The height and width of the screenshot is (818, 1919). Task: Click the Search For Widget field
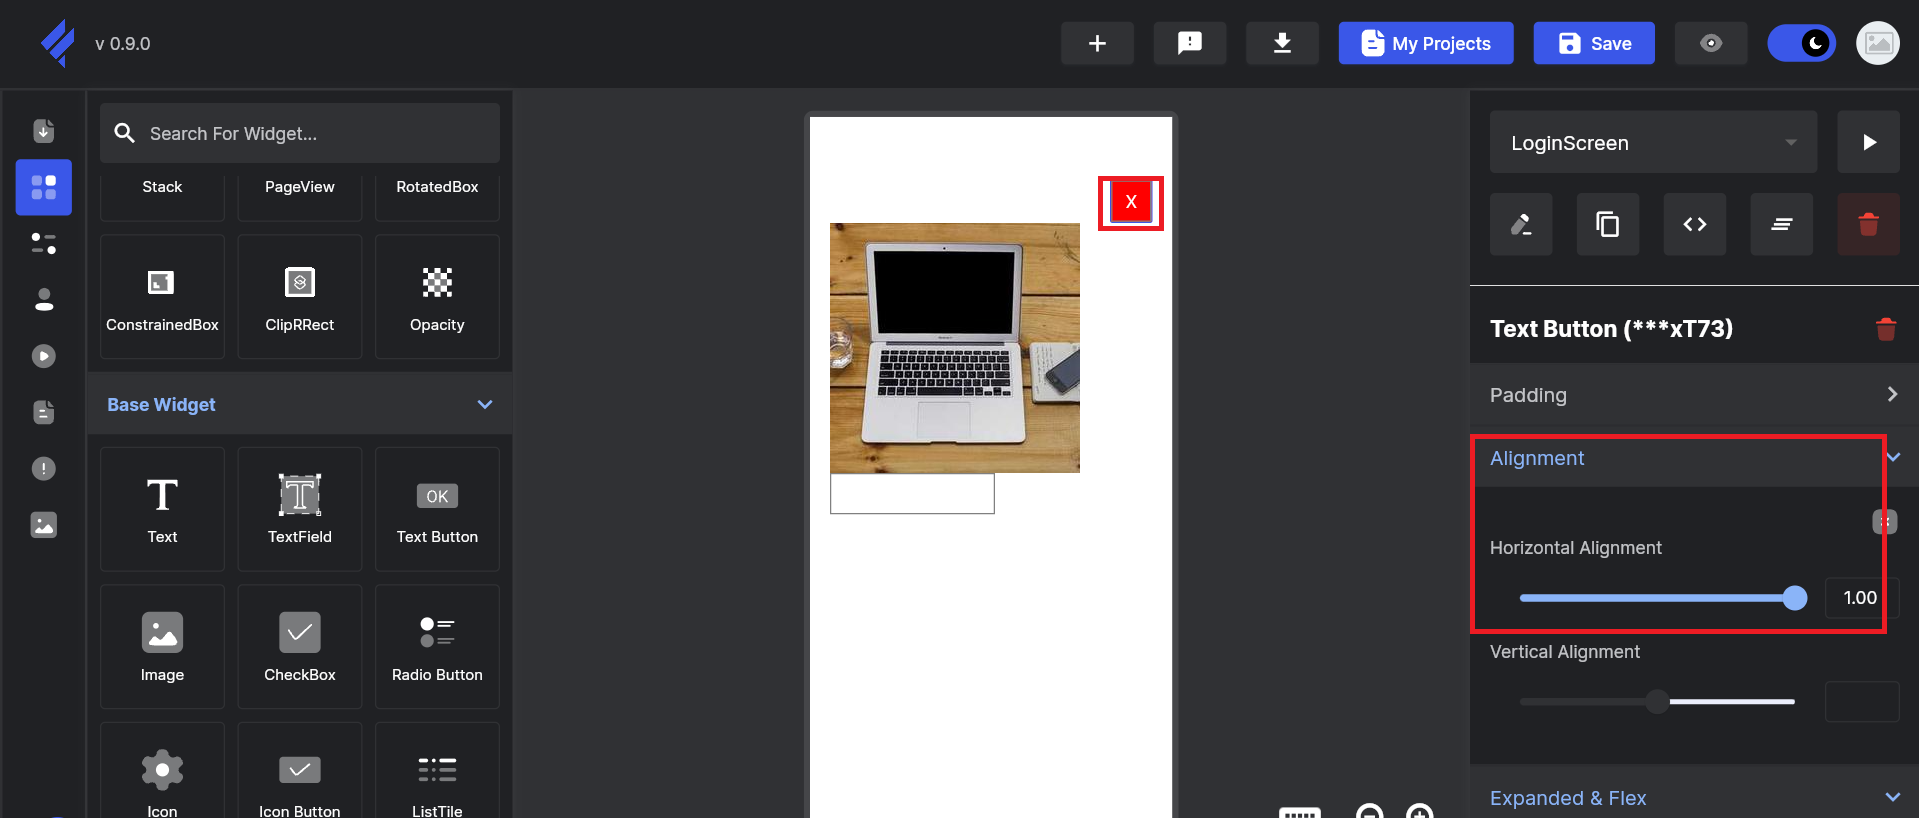300,133
